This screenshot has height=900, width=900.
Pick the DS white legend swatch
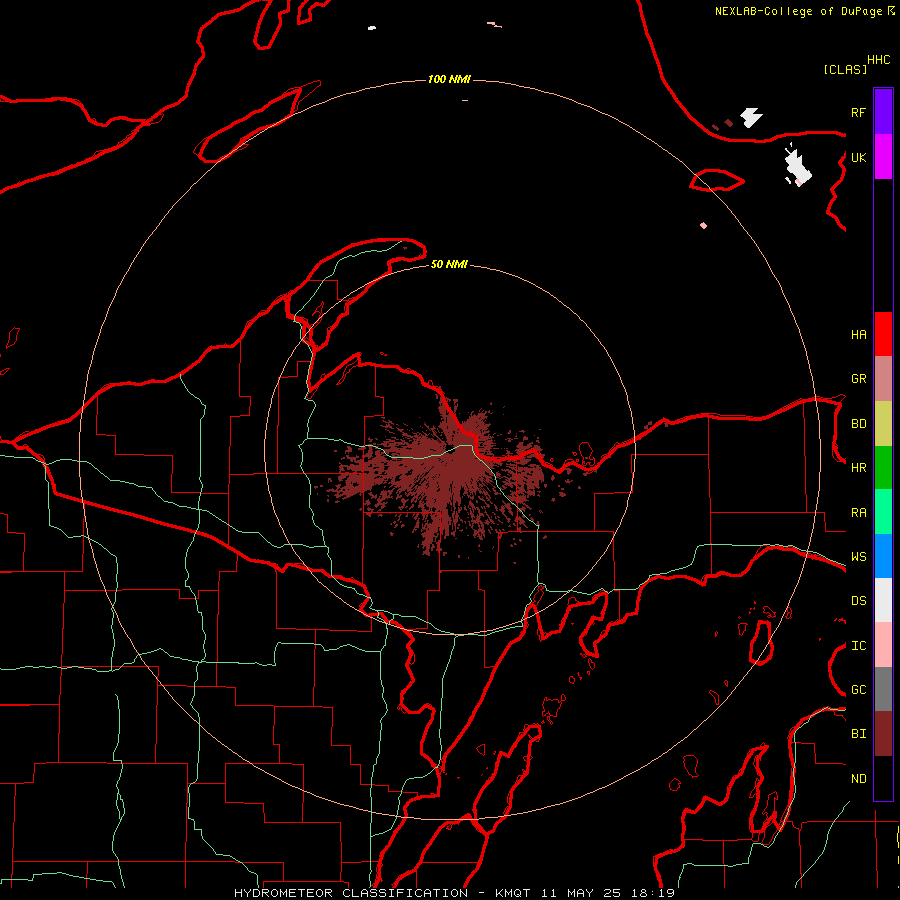[883, 600]
